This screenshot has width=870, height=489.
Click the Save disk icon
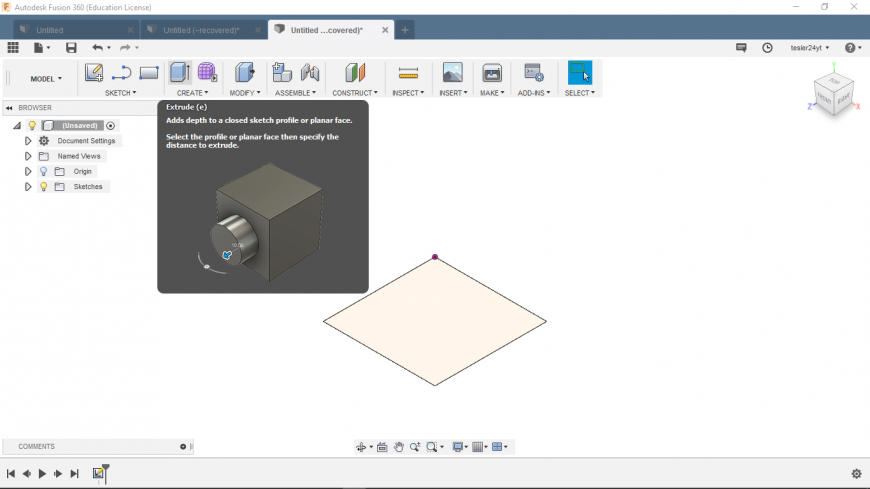[x=71, y=48]
